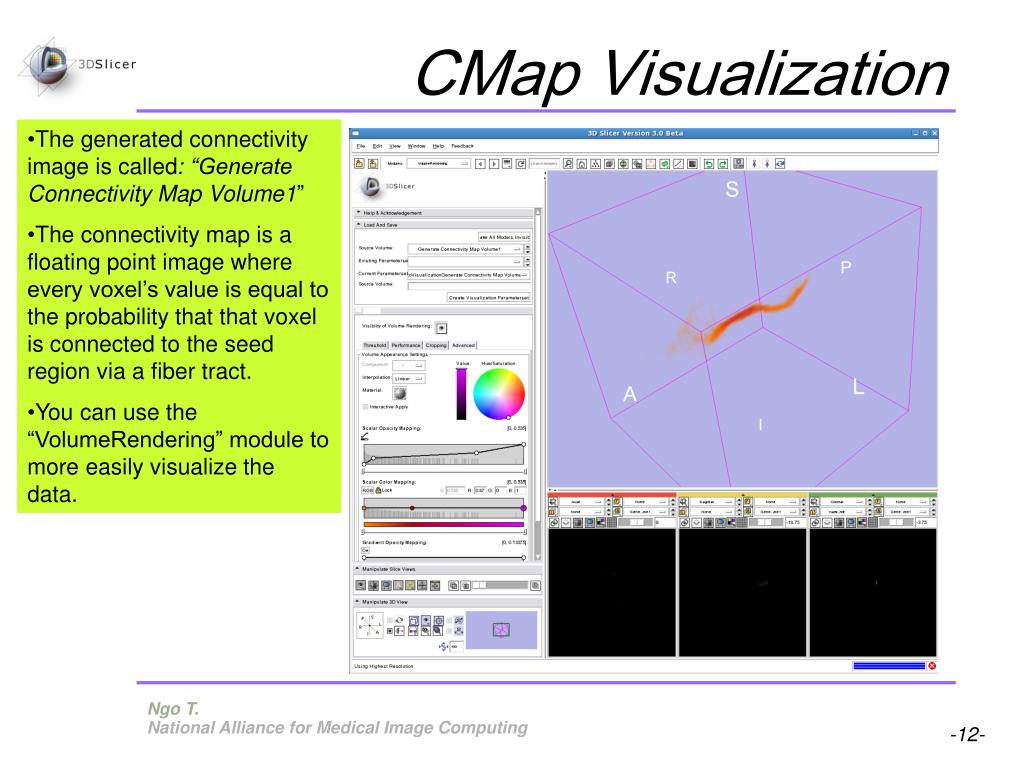Screen dimensions: 1024x768
Task: Collapse the Manipulate 3D View section
Action: tap(447, 601)
